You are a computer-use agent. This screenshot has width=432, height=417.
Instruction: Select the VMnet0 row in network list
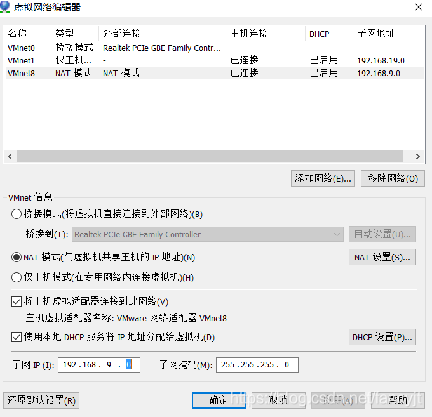[x=215, y=48]
